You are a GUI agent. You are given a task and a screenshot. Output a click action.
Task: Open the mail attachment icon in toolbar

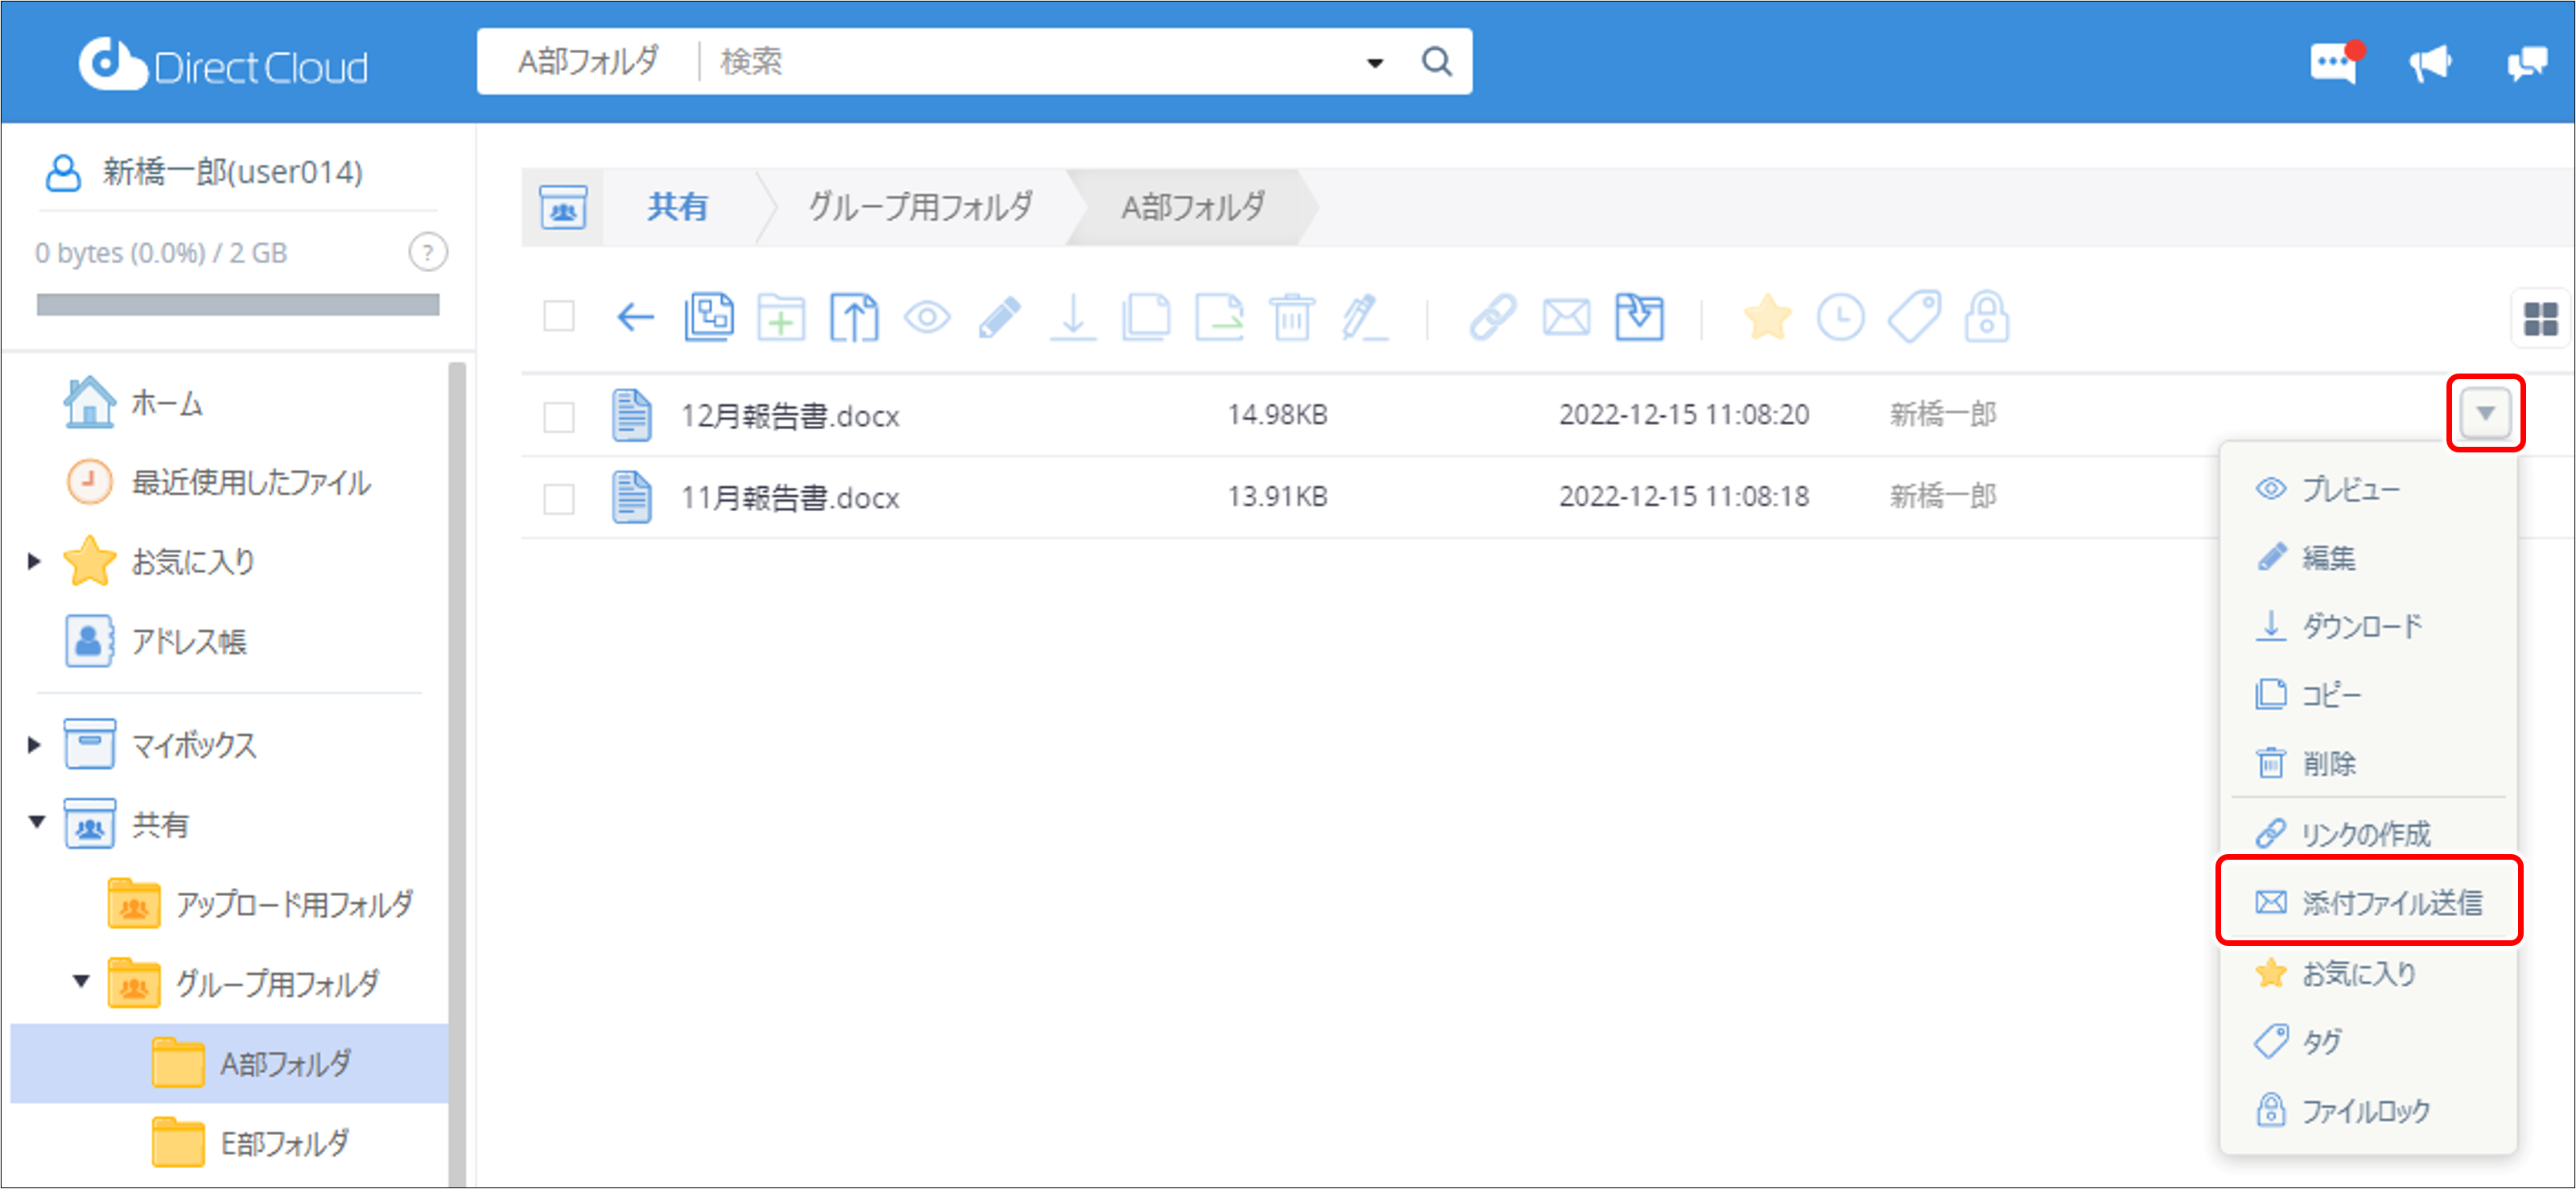1565,317
